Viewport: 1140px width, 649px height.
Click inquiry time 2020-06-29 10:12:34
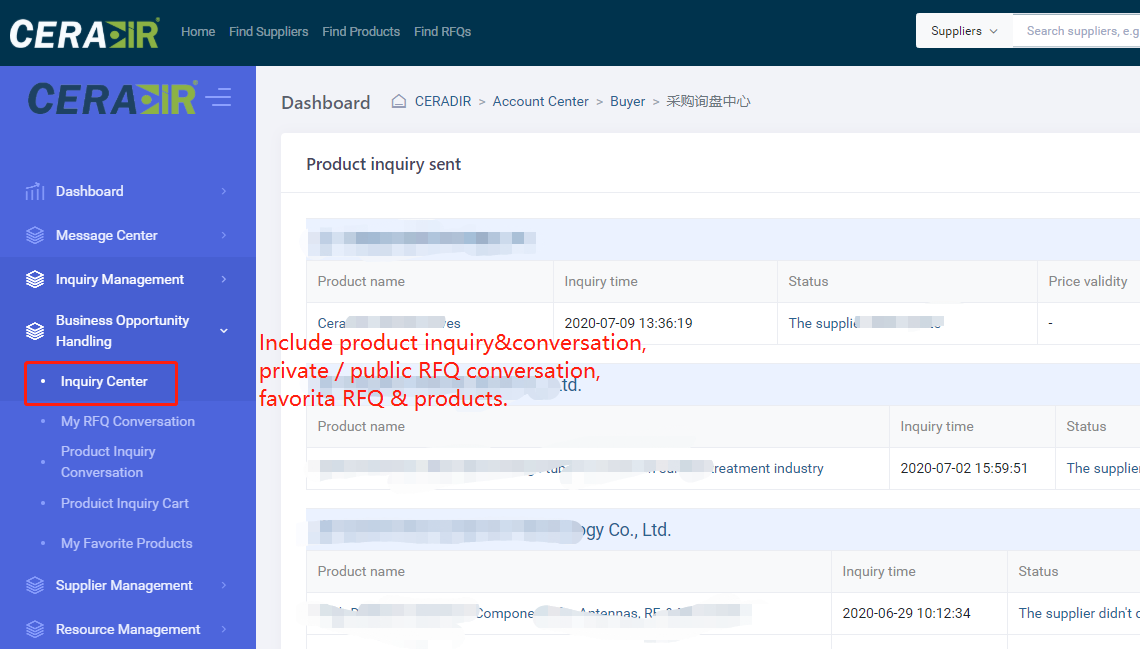906,613
